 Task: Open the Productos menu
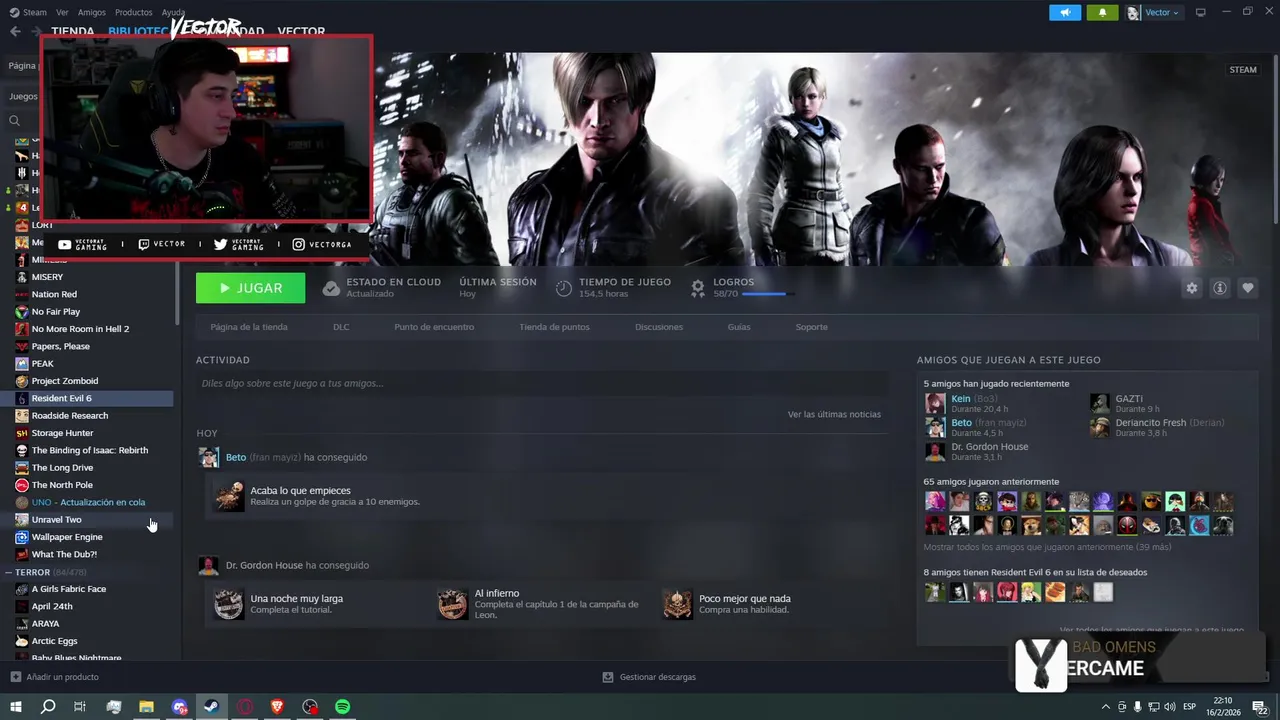point(133,12)
